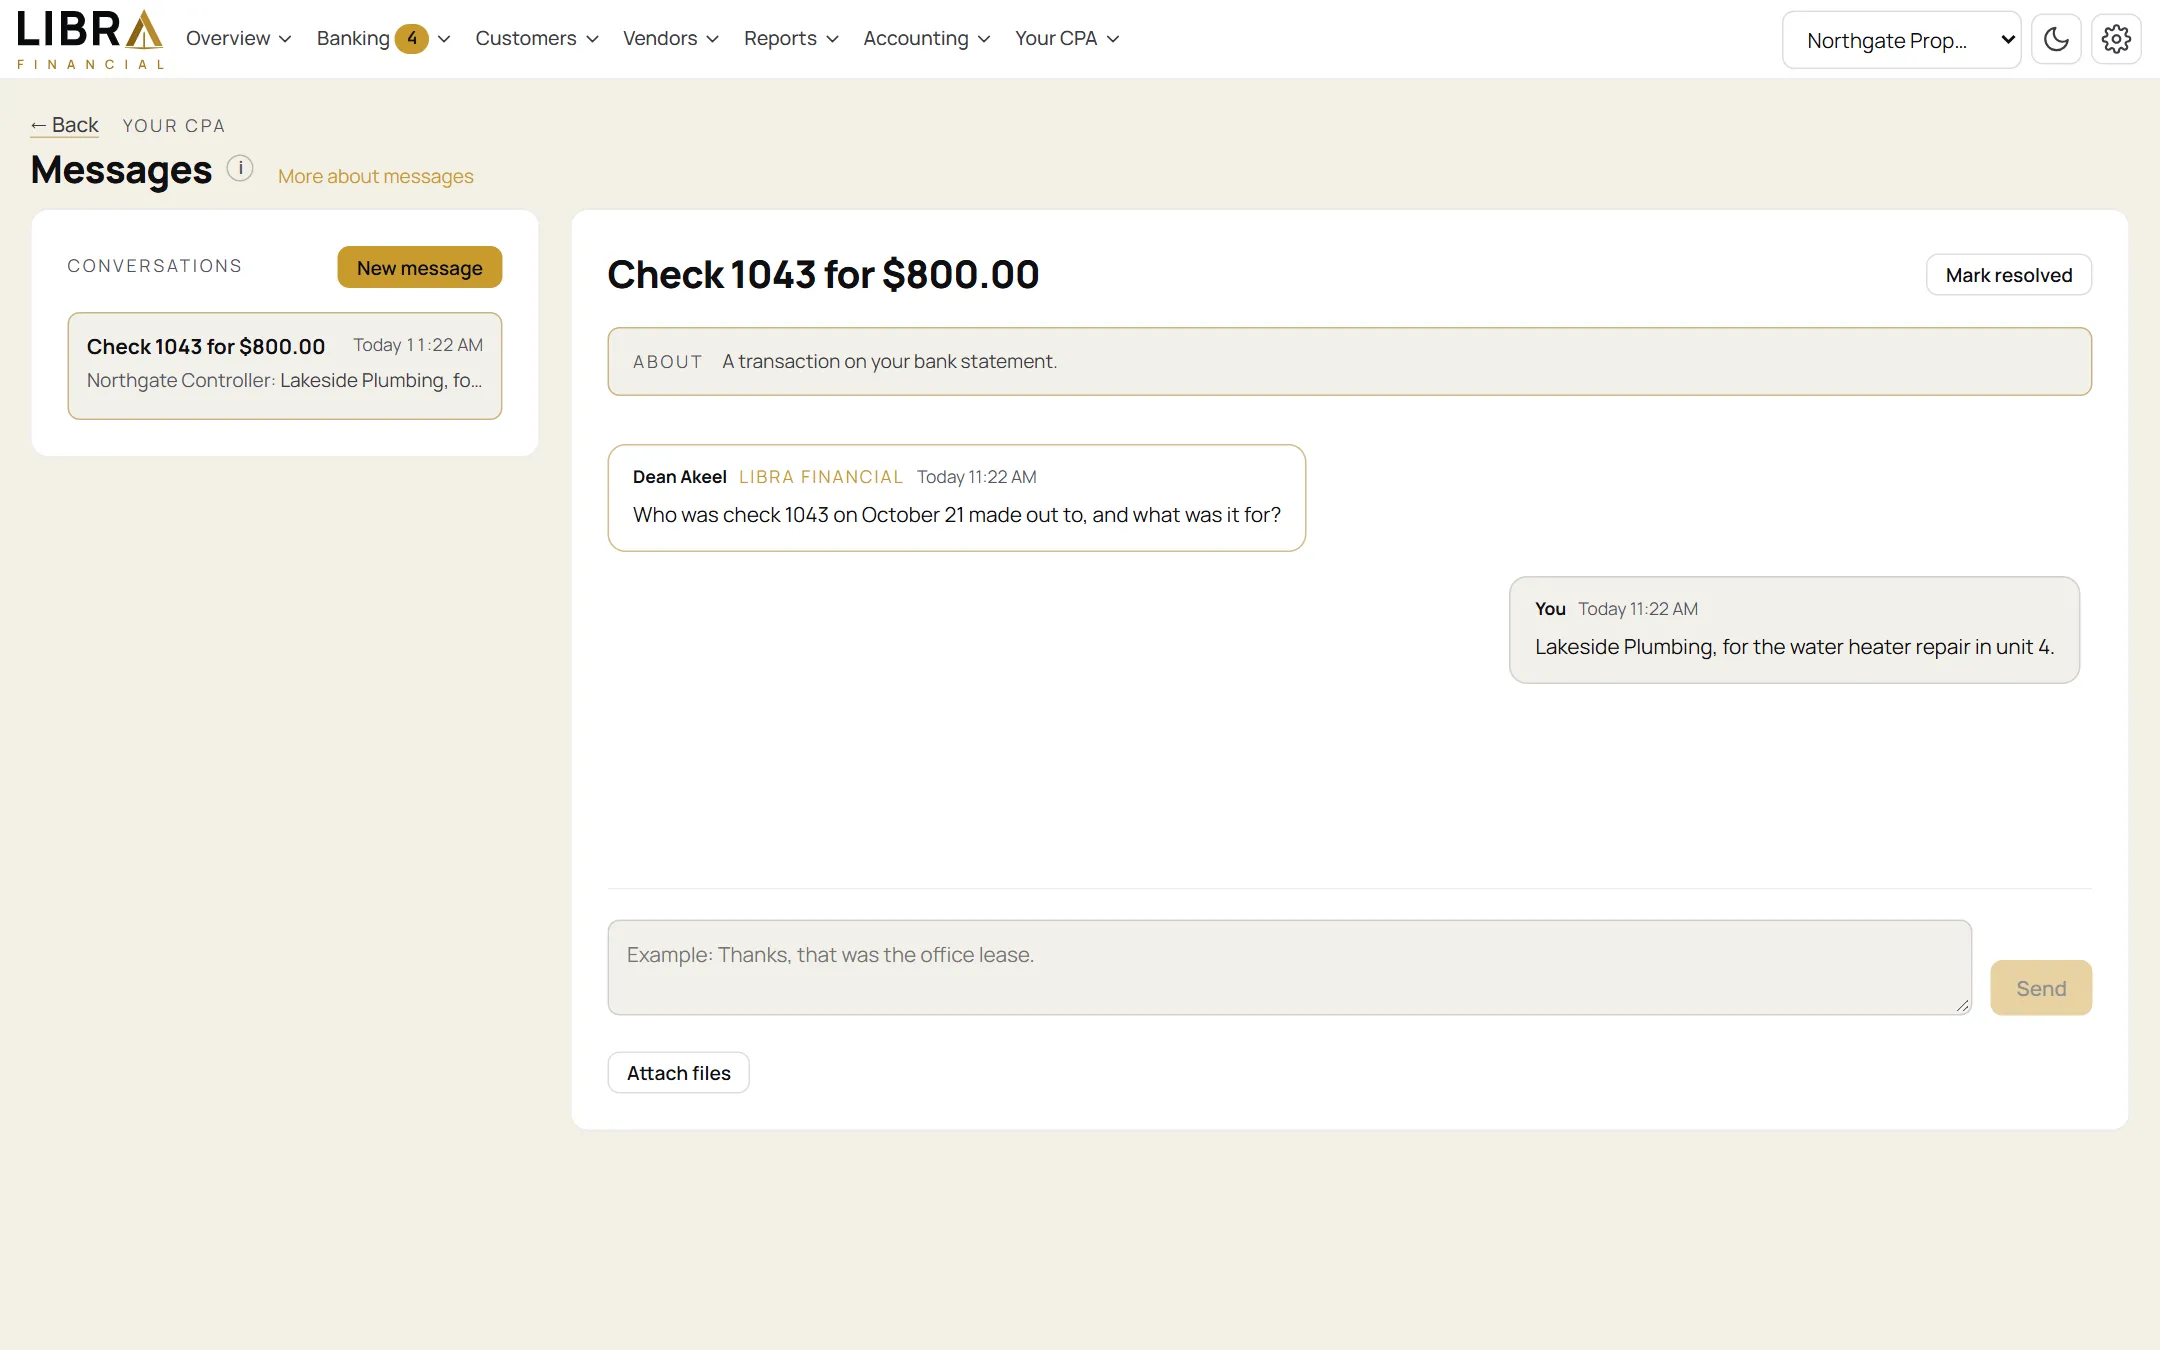Open the More about messages link
Screen dimensions: 2160x1350
coord(376,176)
